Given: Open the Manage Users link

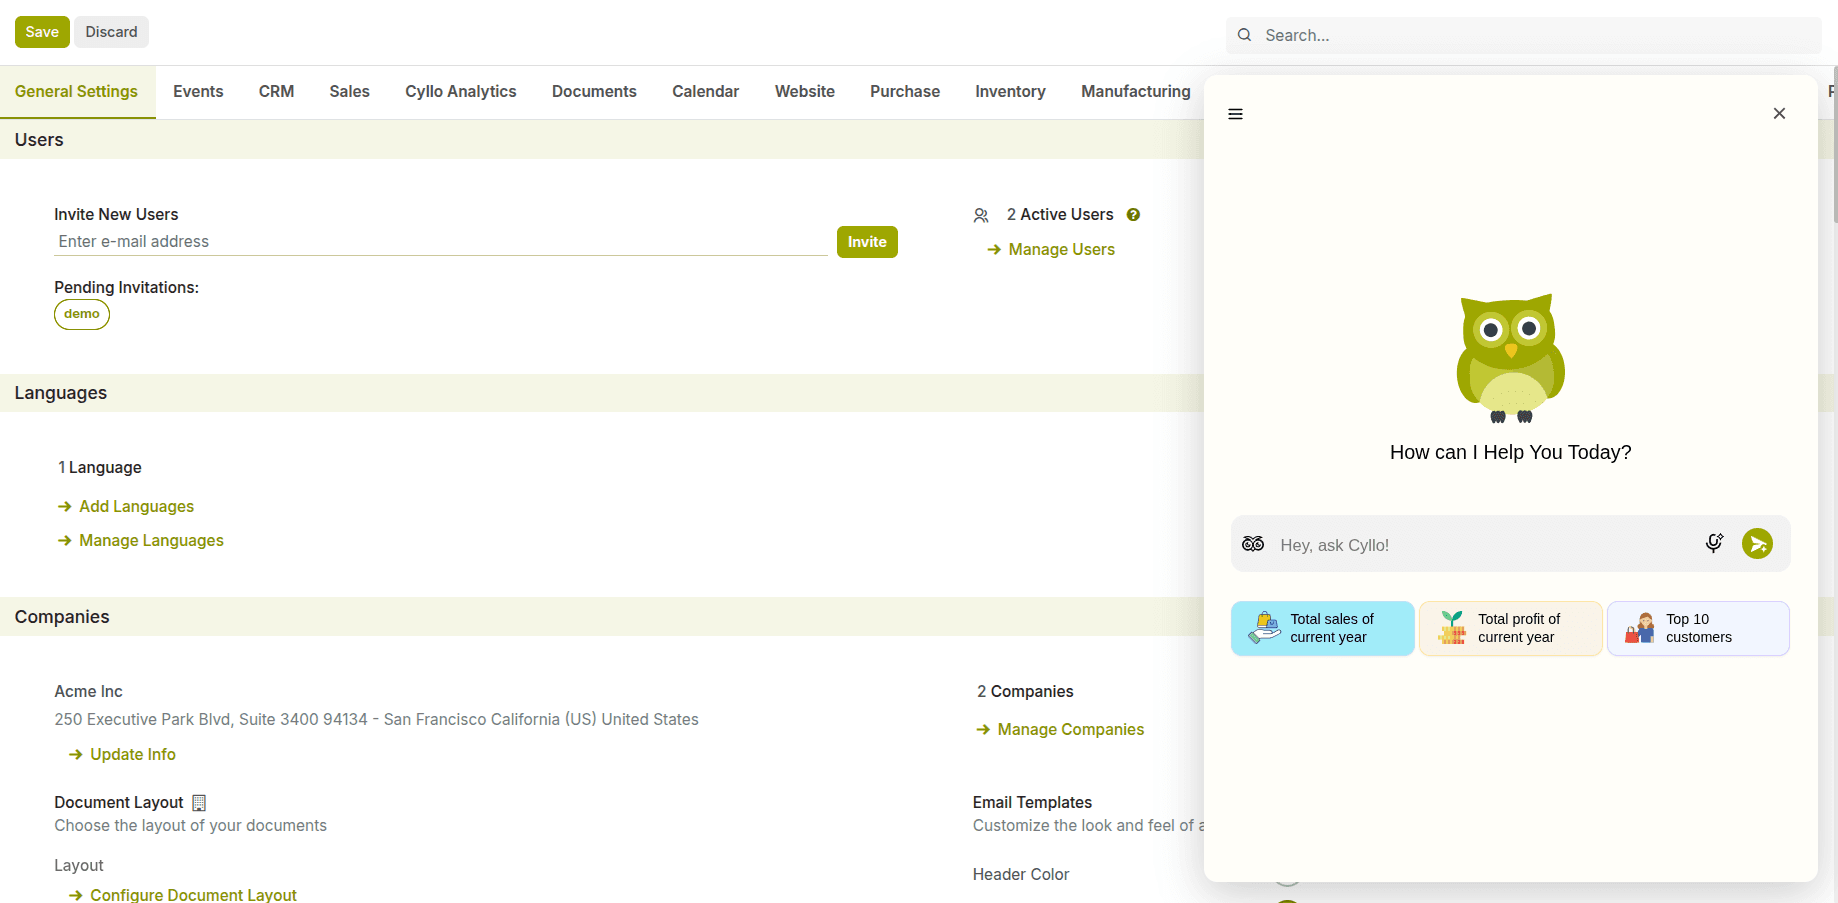Looking at the screenshot, I should click(x=1061, y=250).
